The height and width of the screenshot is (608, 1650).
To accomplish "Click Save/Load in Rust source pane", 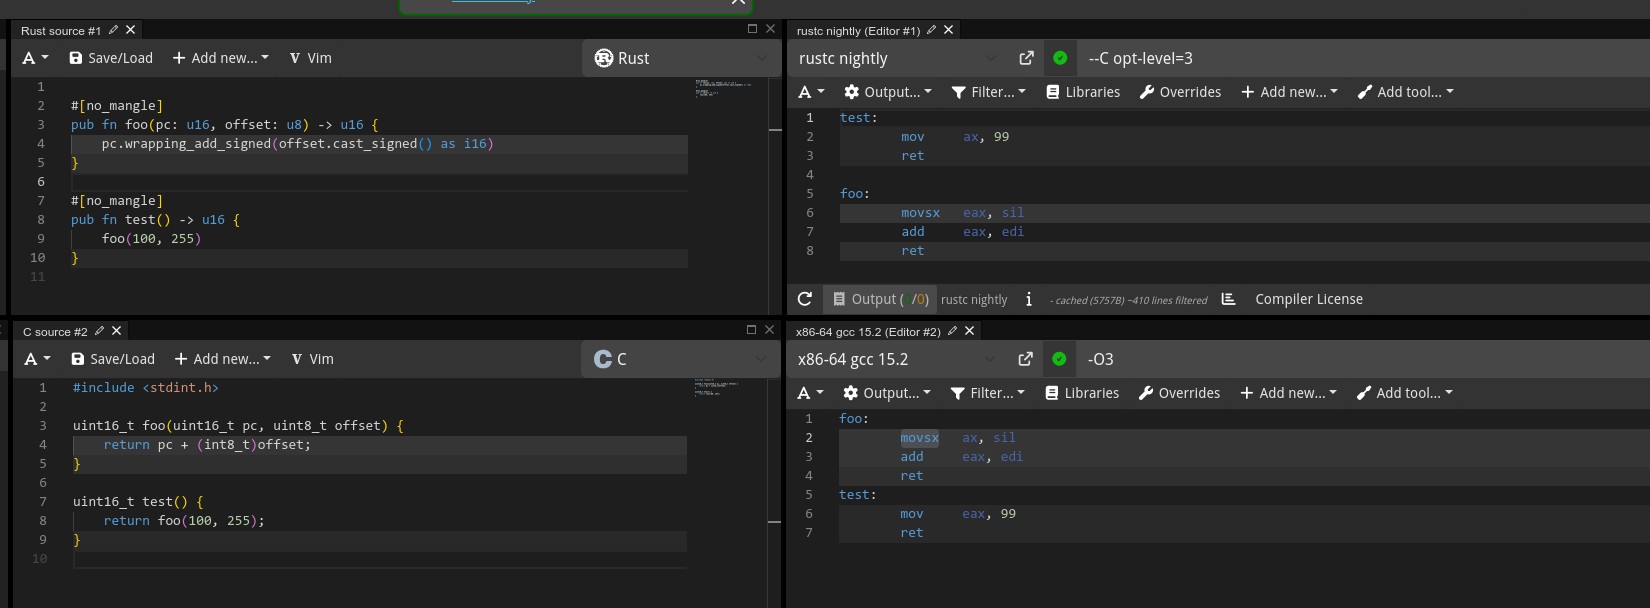I will pos(111,58).
